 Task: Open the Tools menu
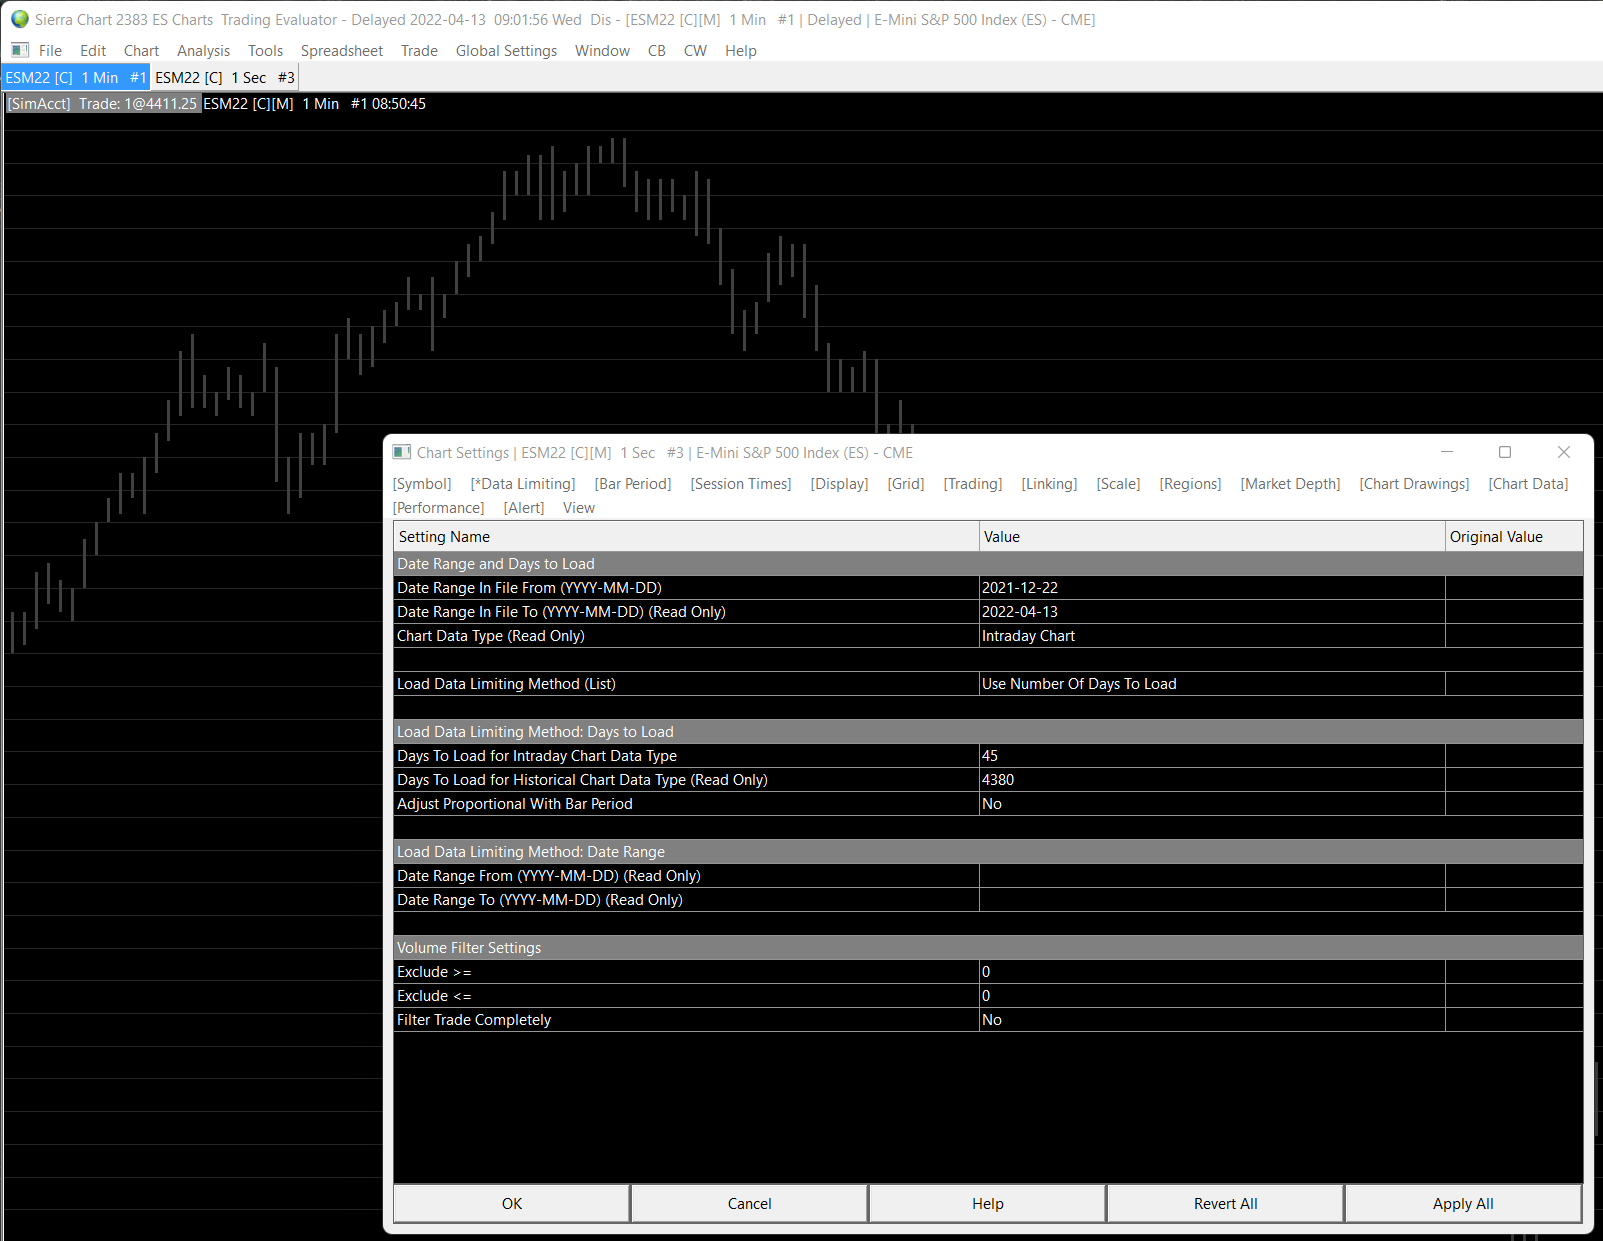265,51
